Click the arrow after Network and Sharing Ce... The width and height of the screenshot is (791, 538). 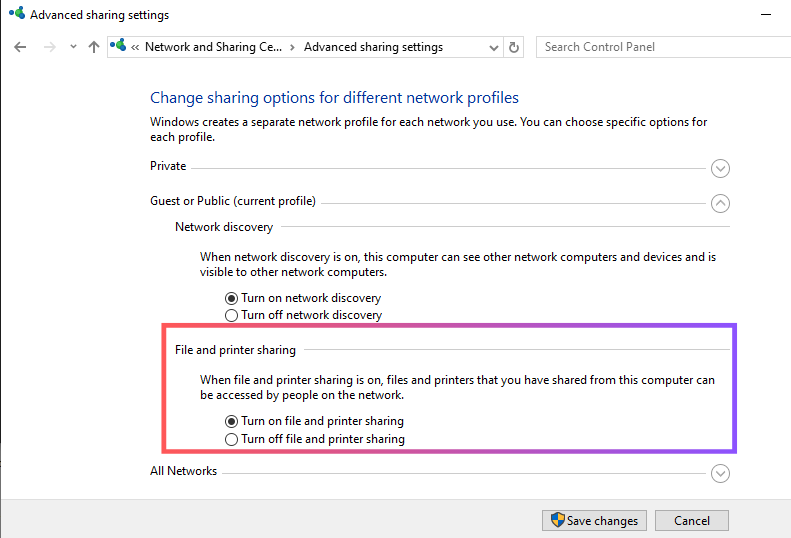pyautogui.click(x=292, y=47)
